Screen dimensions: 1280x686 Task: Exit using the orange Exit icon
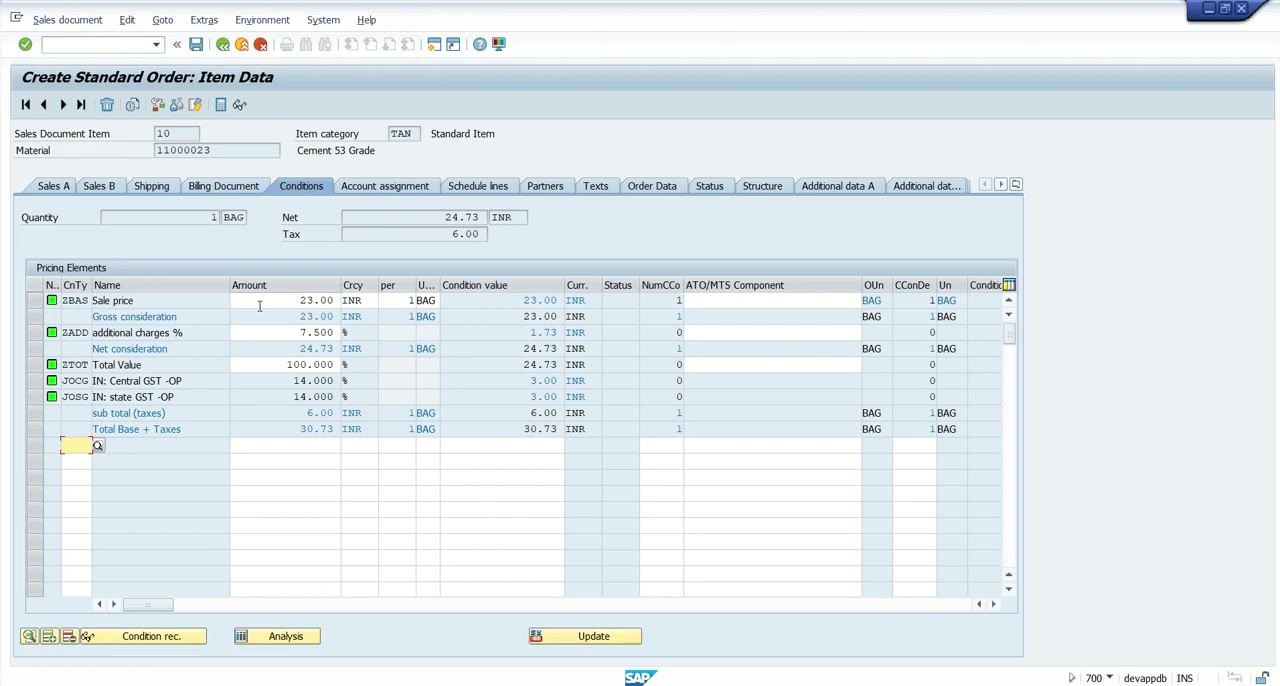pos(242,44)
